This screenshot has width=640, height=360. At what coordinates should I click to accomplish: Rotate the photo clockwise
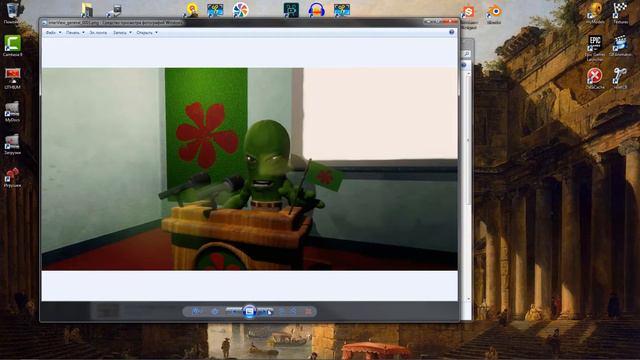[294, 312]
